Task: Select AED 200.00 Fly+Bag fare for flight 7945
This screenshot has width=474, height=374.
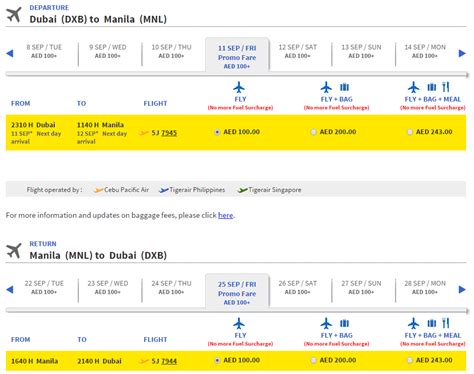Action: click(x=313, y=132)
